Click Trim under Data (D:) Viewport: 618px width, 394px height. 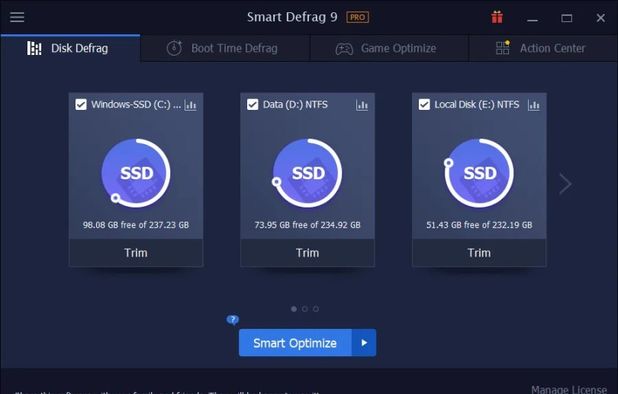(x=307, y=253)
